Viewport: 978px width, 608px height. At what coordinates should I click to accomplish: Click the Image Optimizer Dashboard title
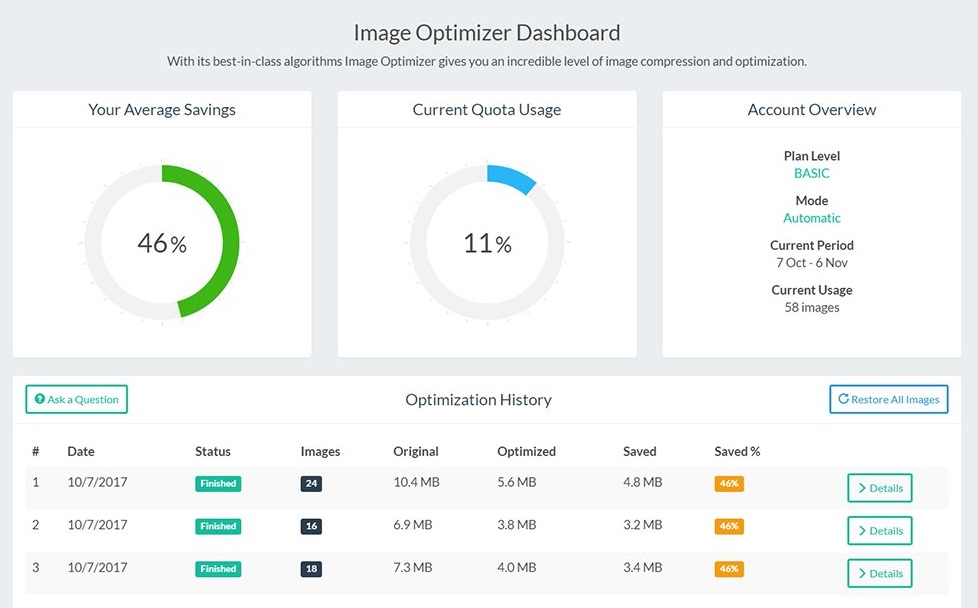click(x=487, y=33)
